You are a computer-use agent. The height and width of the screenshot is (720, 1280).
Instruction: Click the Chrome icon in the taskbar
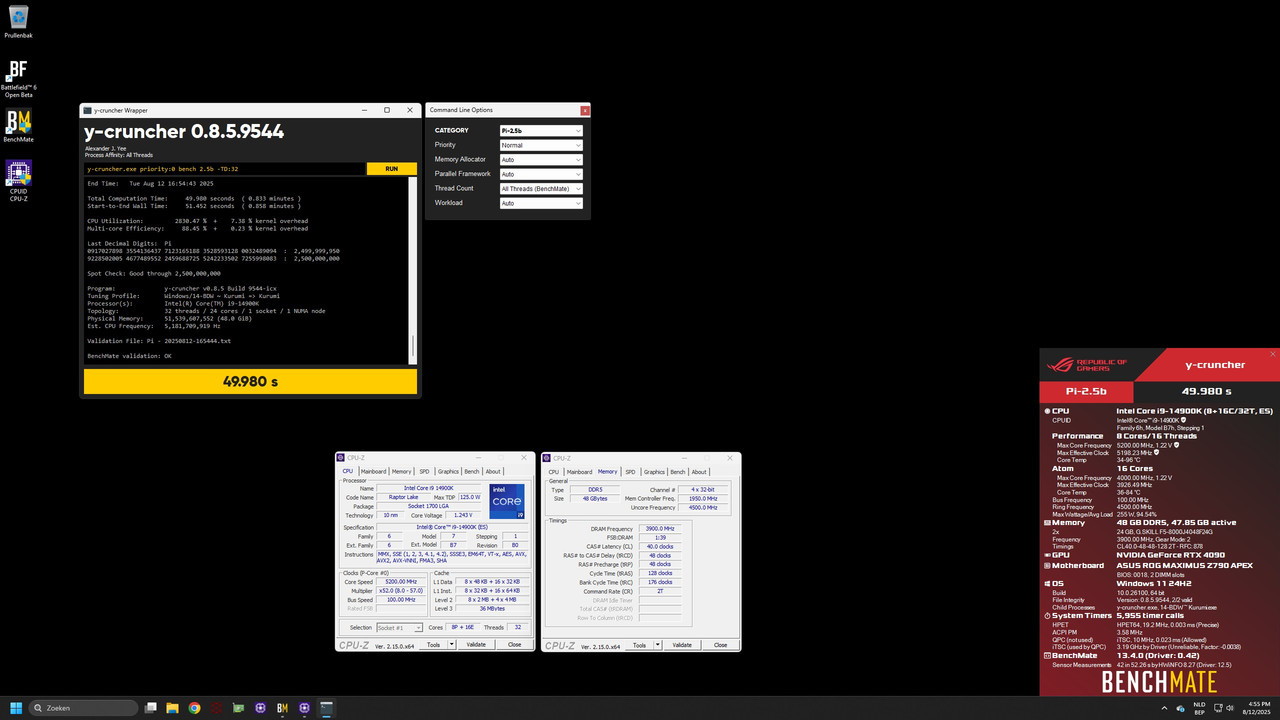click(x=194, y=708)
